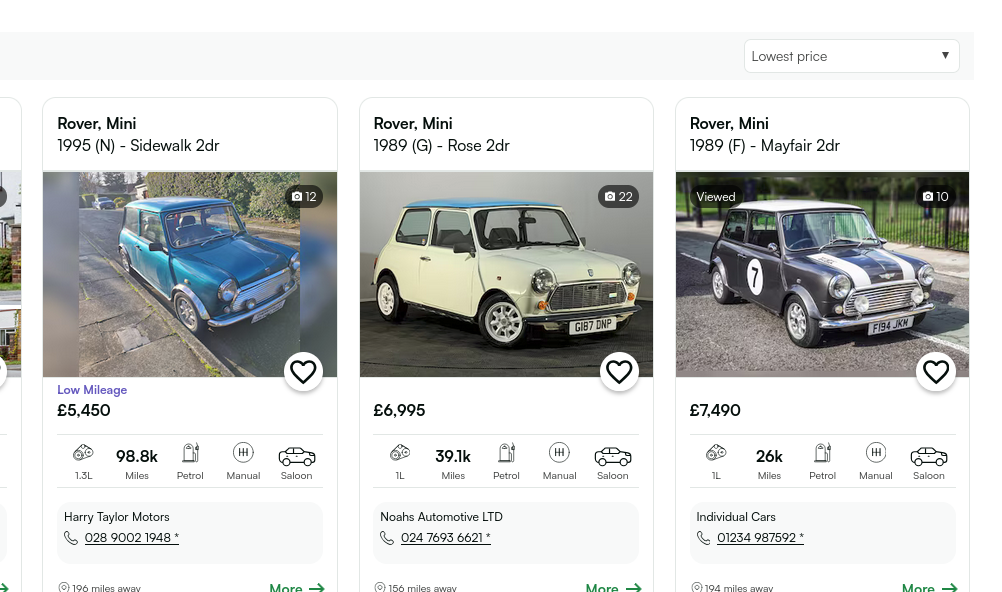Click the Manual gearbox icon on Rose listing

559,453
